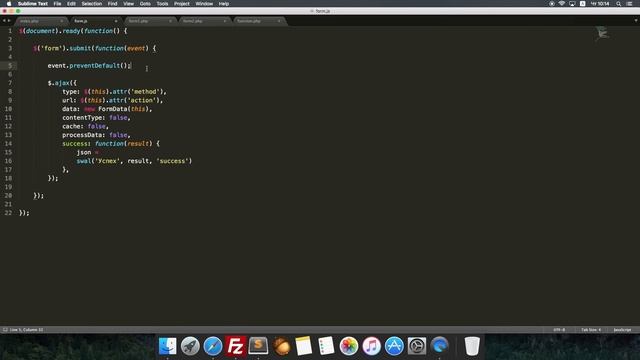This screenshot has height=360, width=640.
Task: Open the App Store dock icon
Action: click(394, 346)
